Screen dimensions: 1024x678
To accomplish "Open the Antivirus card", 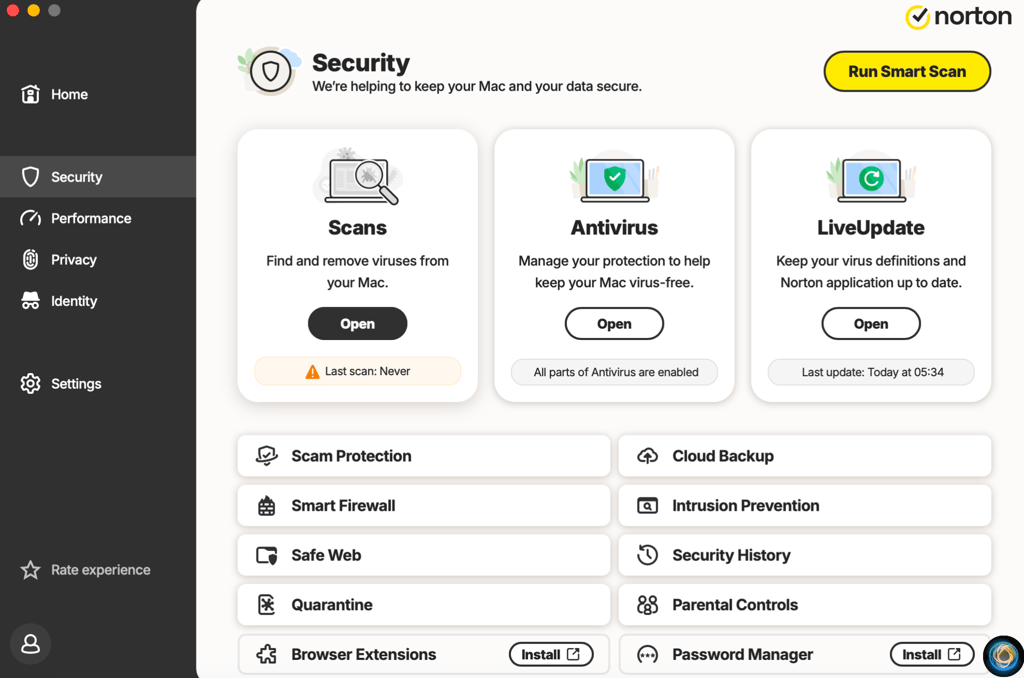I will 615,323.
